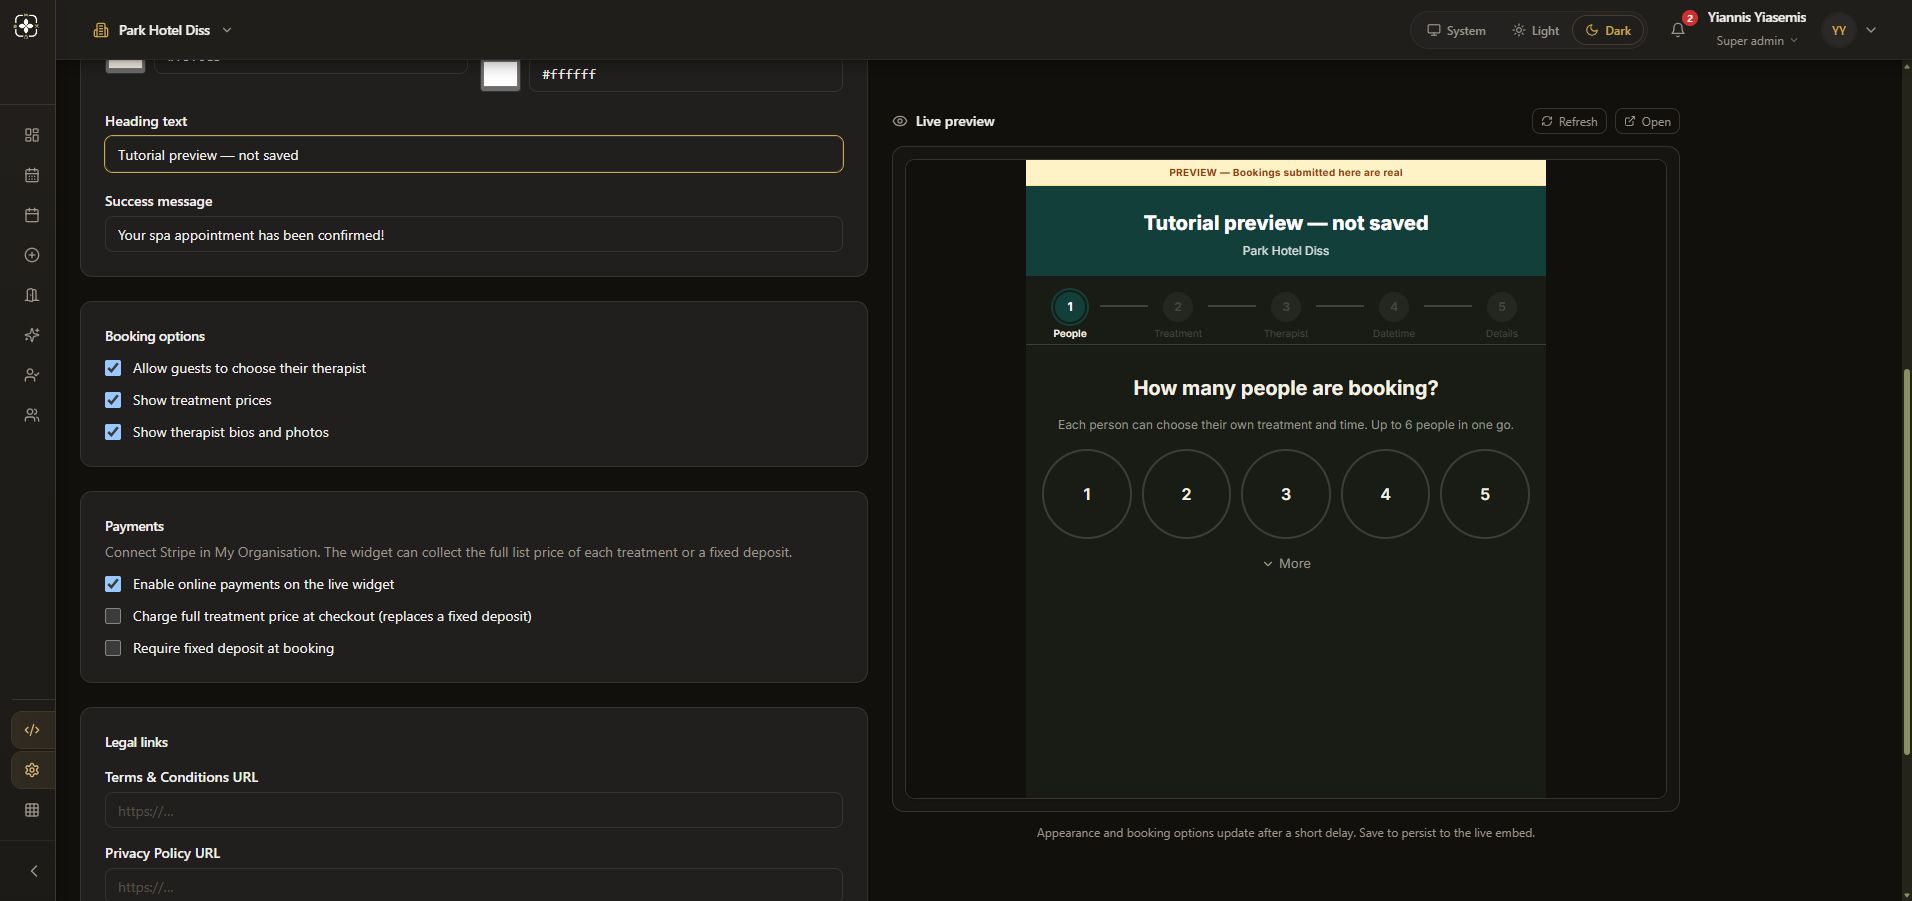Expand the Super admin role dropdown
This screenshot has height=901, width=1912.
point(1757,41)
